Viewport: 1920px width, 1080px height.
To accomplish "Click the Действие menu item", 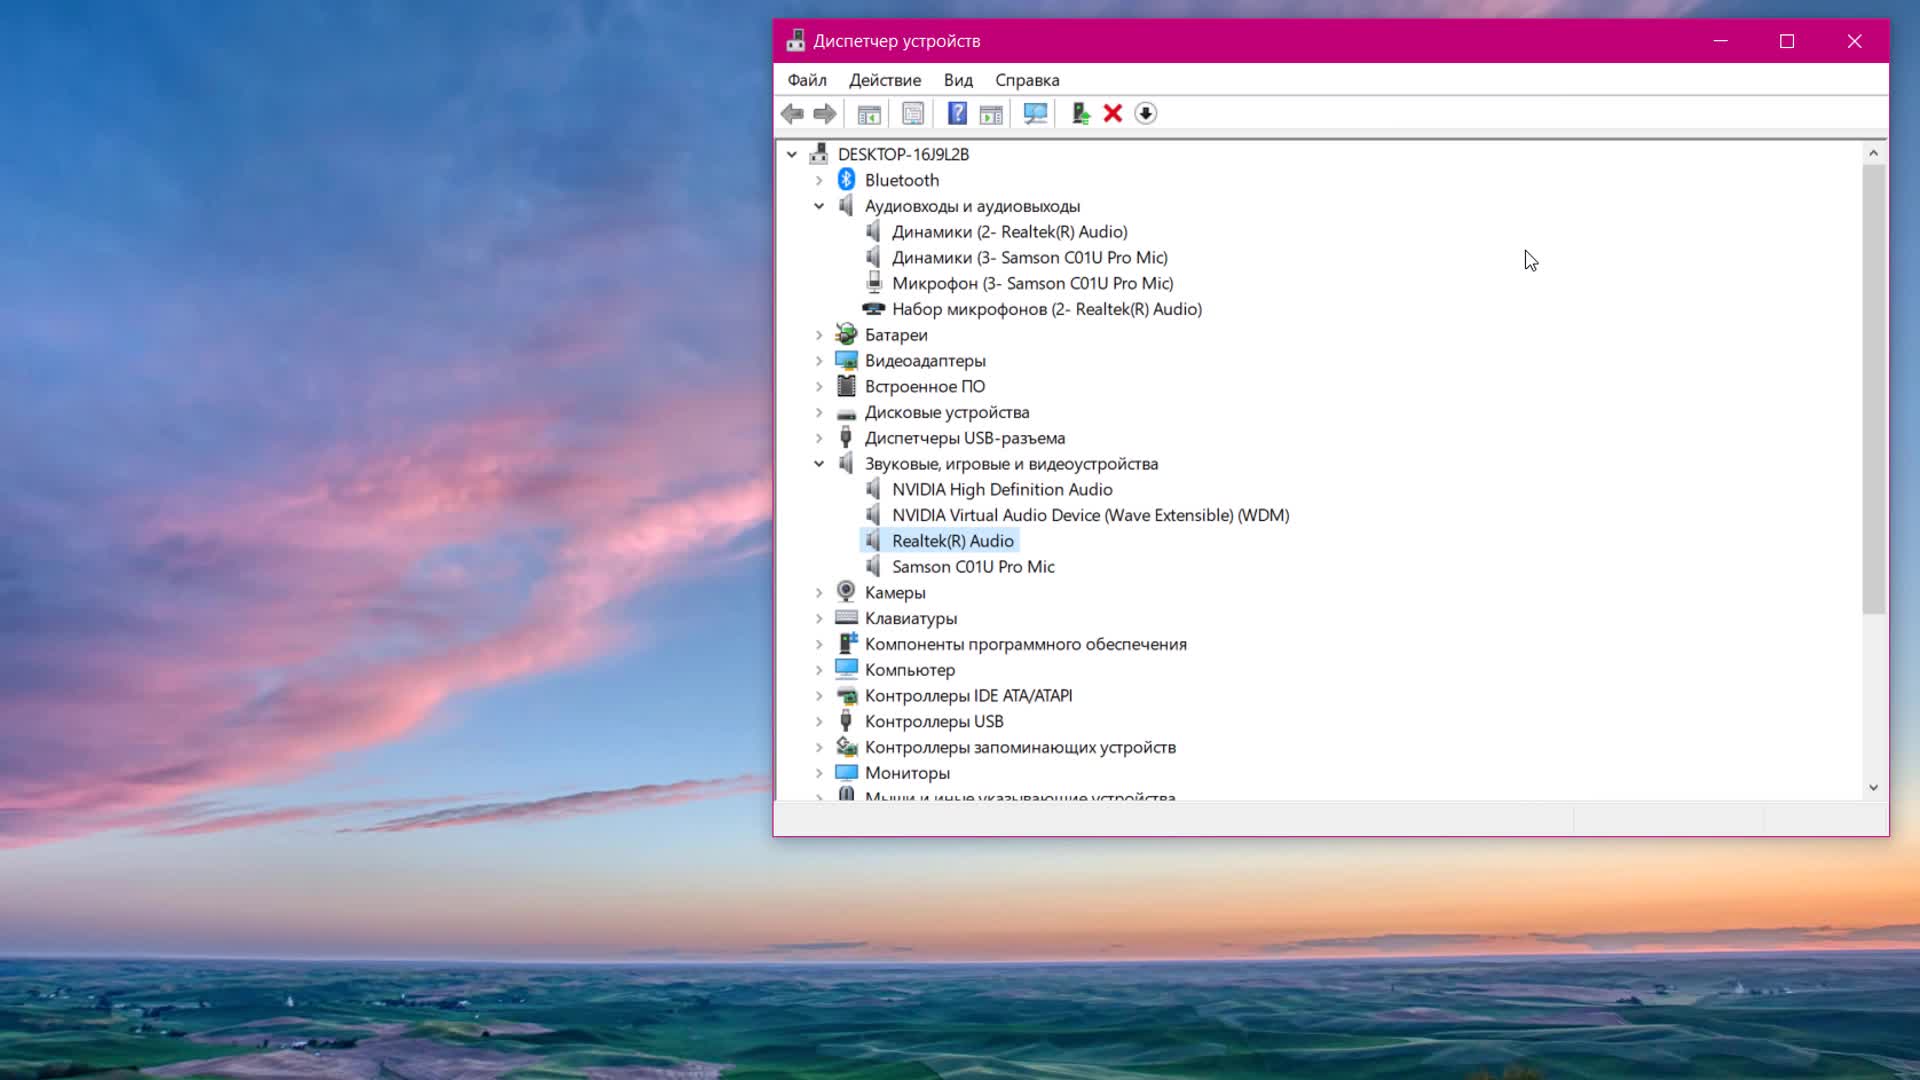I will [885, 79].
